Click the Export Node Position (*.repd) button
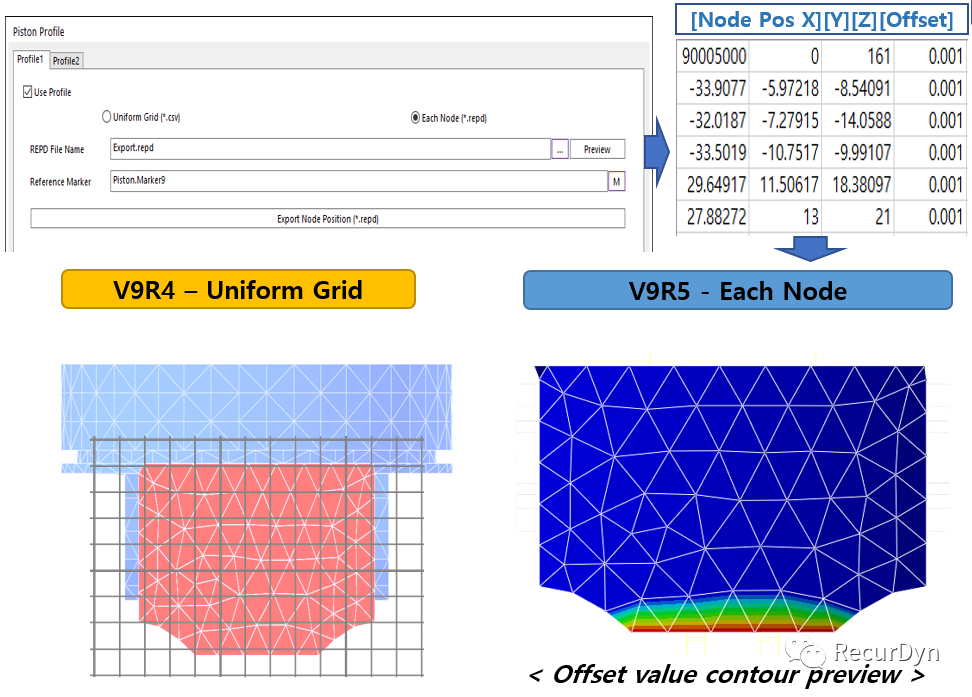The width and height of the screenshot is (972, 697). pyautogui.click(x=327, y=218)
